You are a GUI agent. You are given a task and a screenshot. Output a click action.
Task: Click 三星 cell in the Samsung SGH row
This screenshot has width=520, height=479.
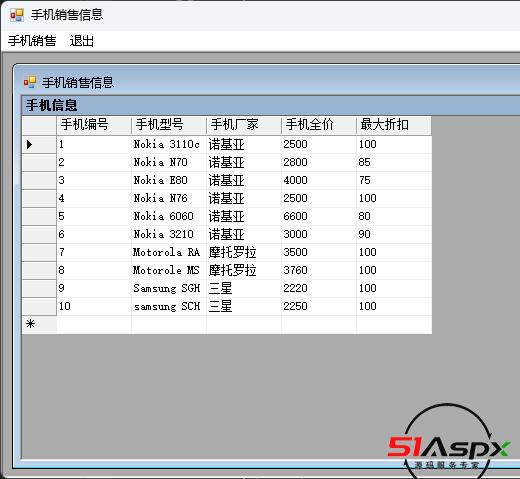pos(244,288)
